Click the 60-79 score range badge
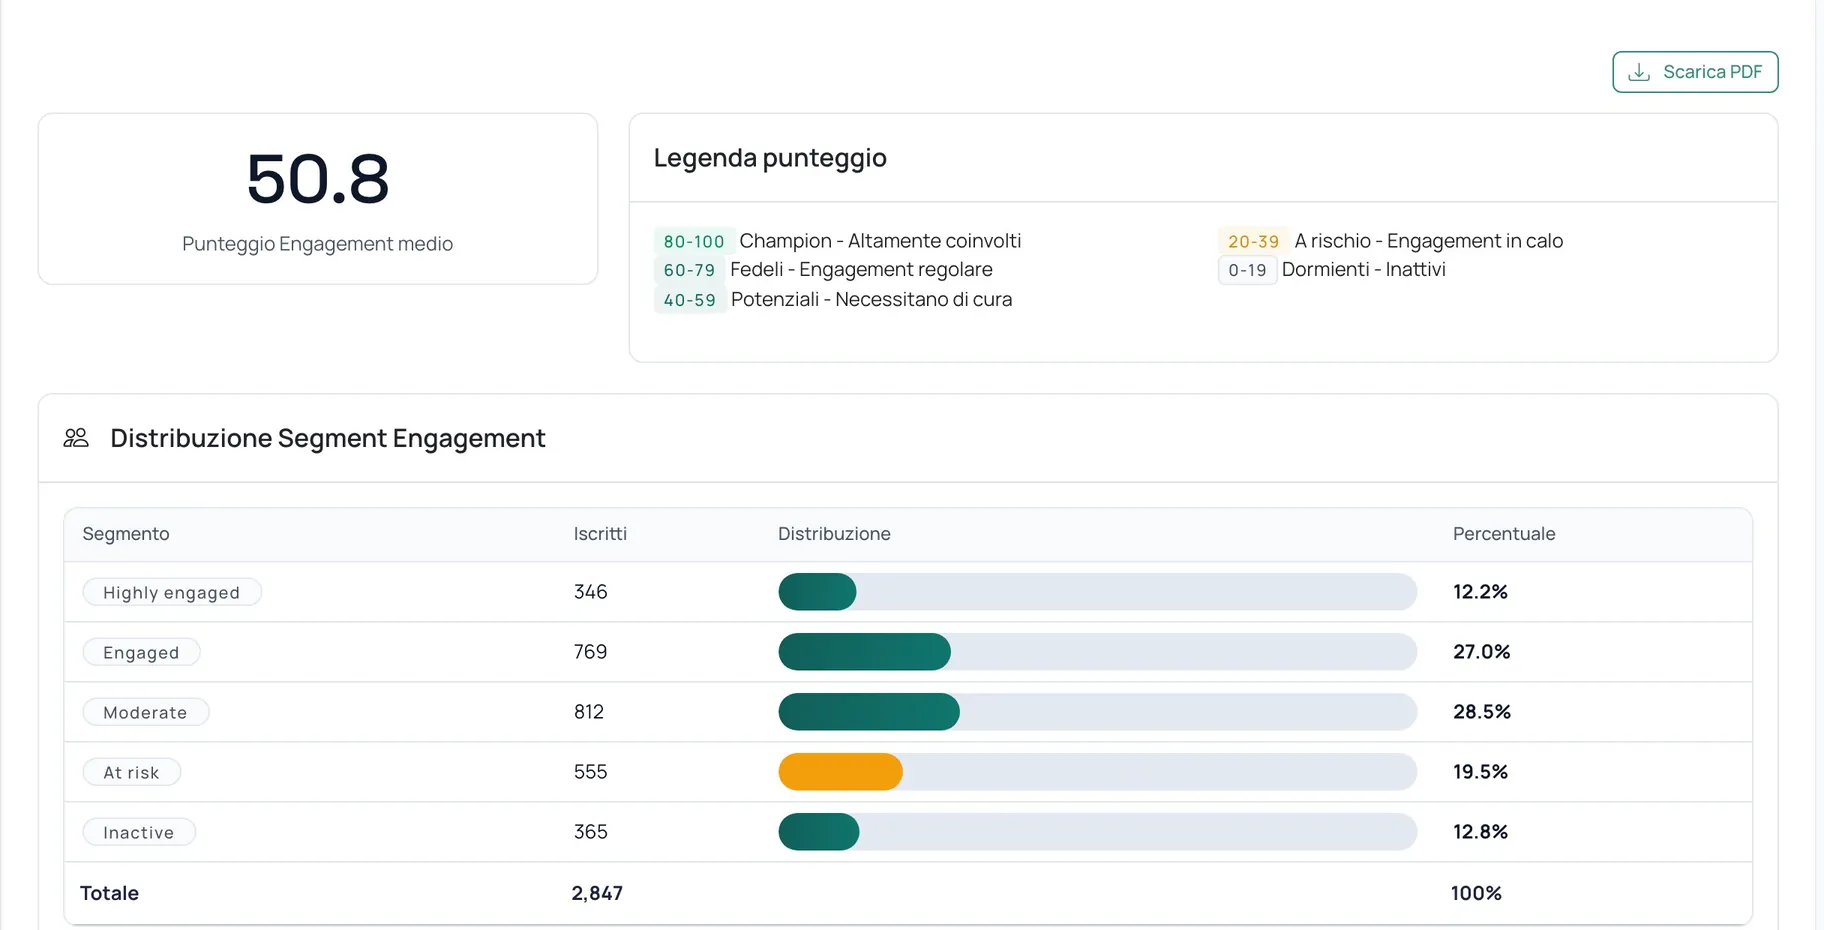1824x930 pixels. [x=689, y=270]
